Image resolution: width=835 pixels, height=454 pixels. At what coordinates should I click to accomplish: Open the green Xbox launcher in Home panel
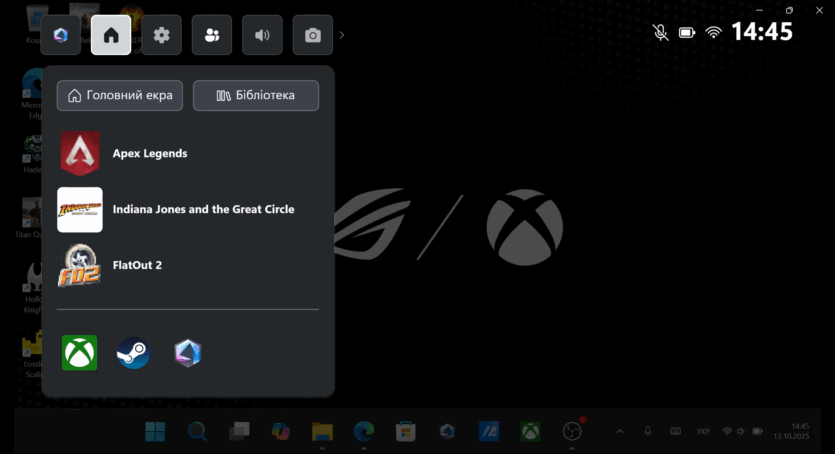[x=80, y=352]
